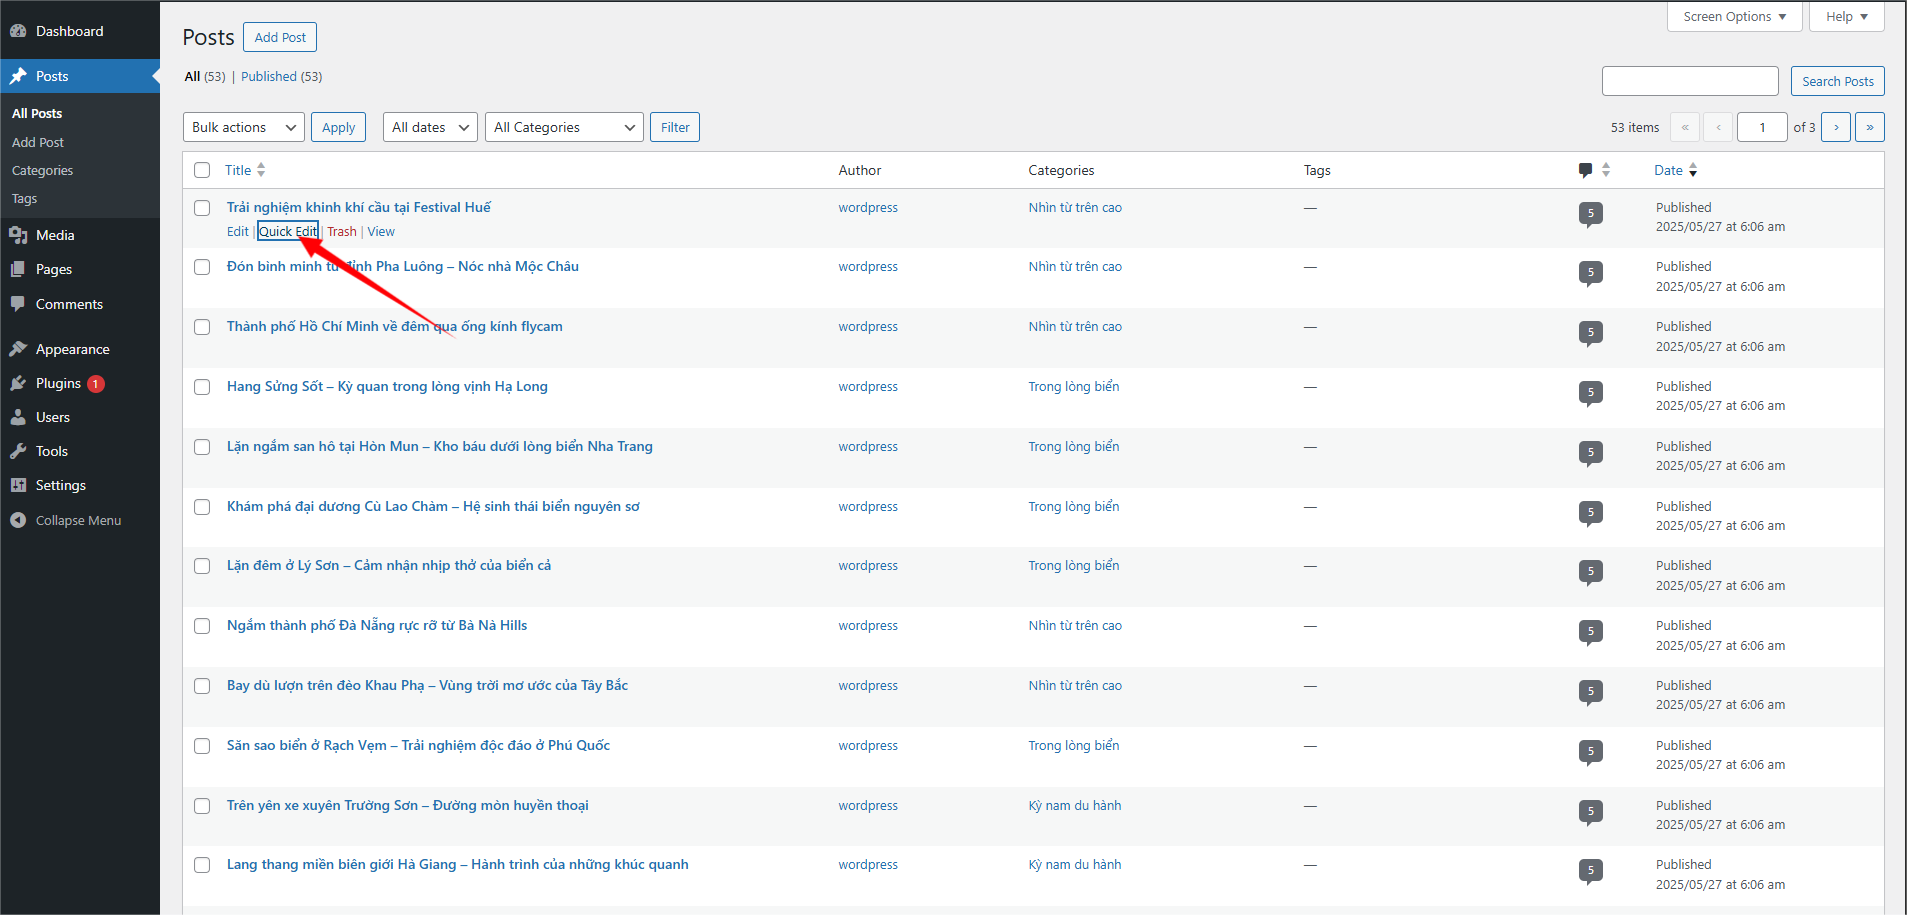This screenshot has height=915, width=1907.
Task: Click the search posts input field
Action: tap(1689, 81)
